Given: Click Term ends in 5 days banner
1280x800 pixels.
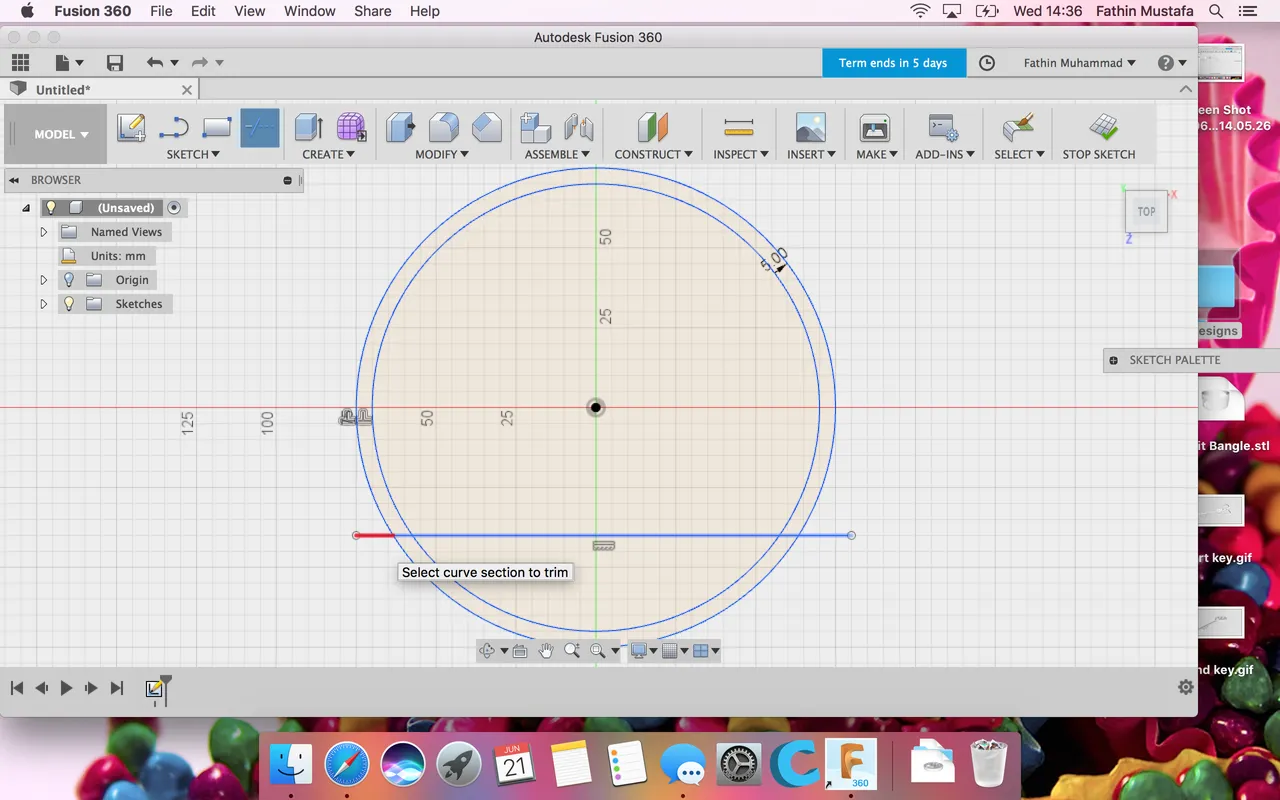Looking at the screenshot, I should 893,63.
